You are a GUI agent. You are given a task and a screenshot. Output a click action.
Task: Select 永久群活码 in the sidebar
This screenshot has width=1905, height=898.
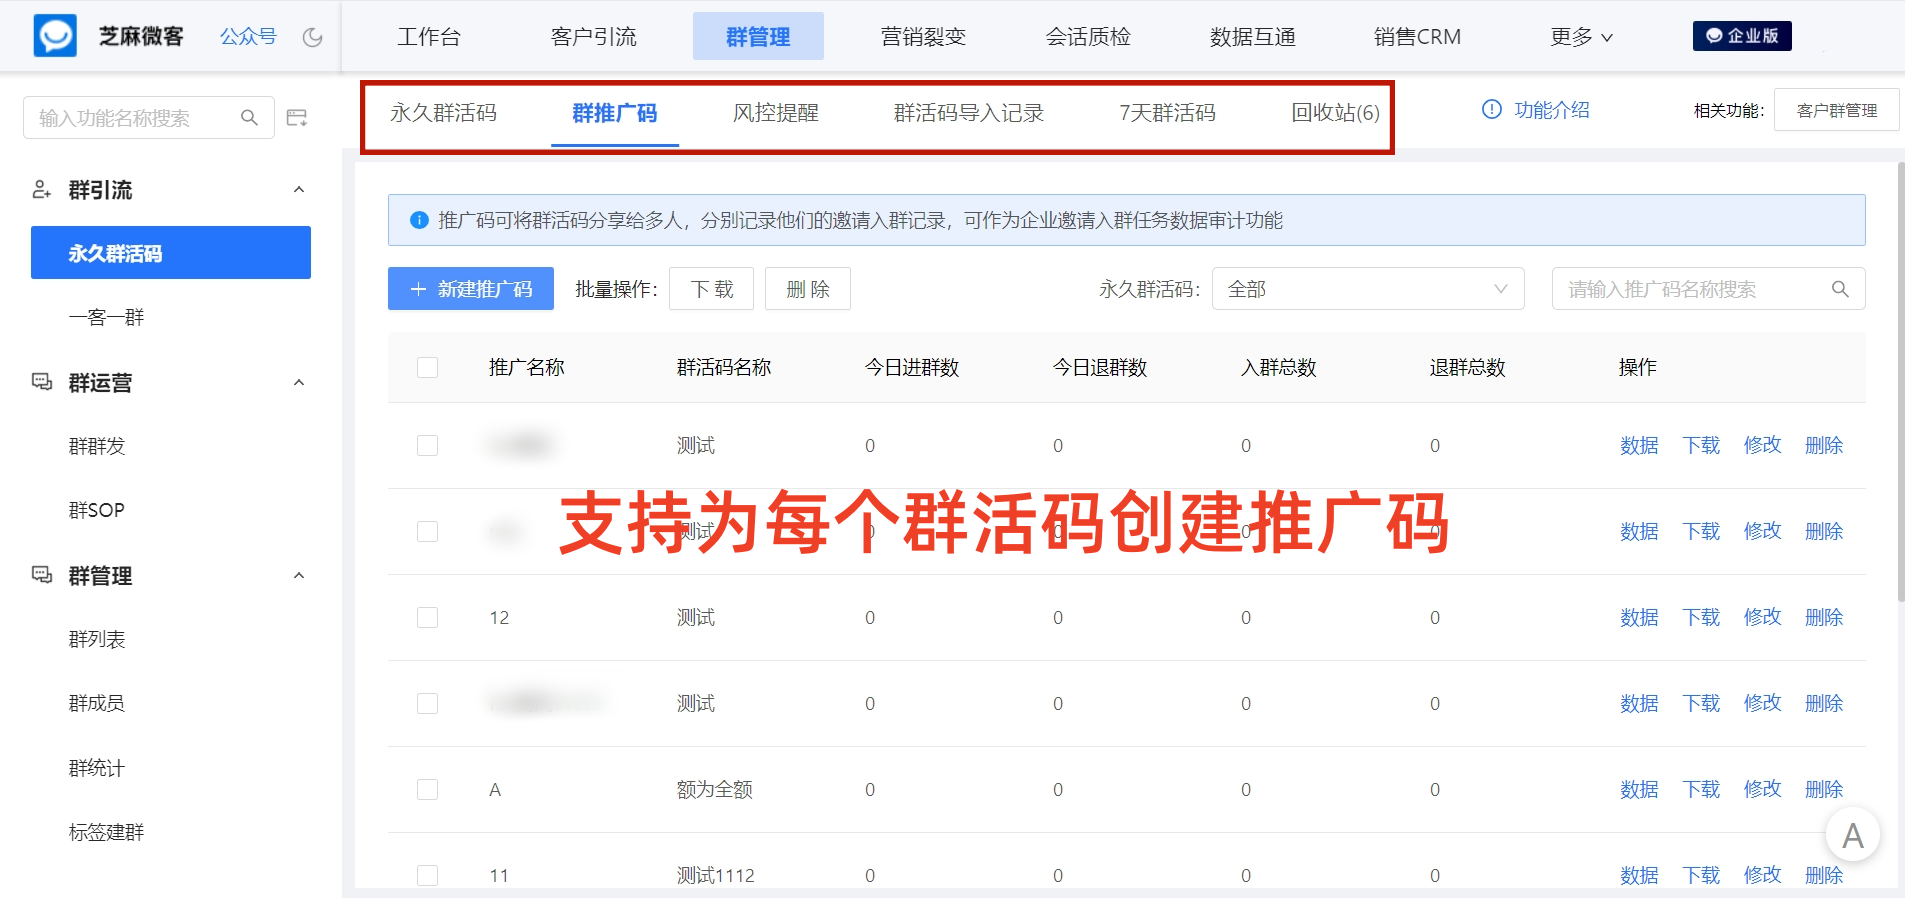click(x=171, y=253)
